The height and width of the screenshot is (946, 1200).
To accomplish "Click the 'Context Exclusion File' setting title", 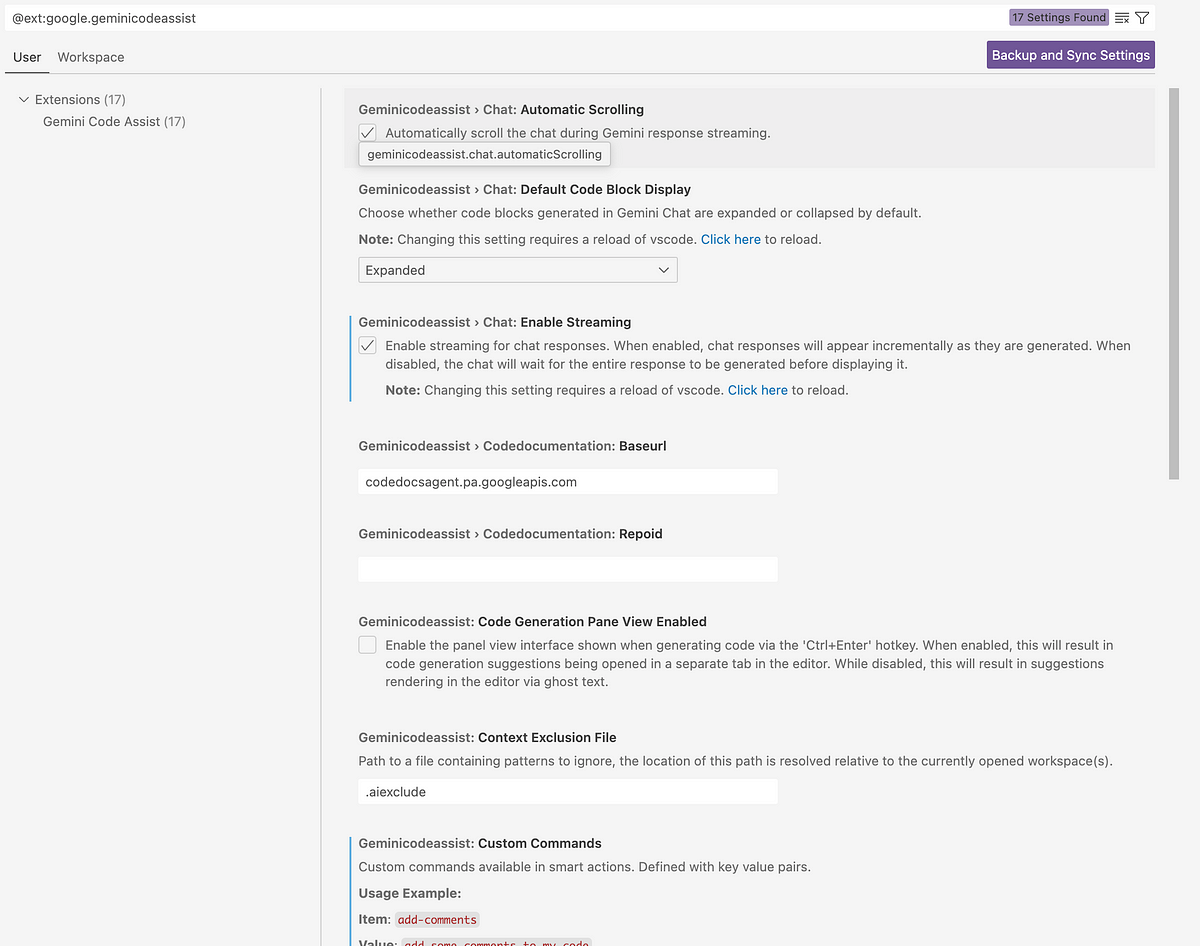I will pos(547,738).
